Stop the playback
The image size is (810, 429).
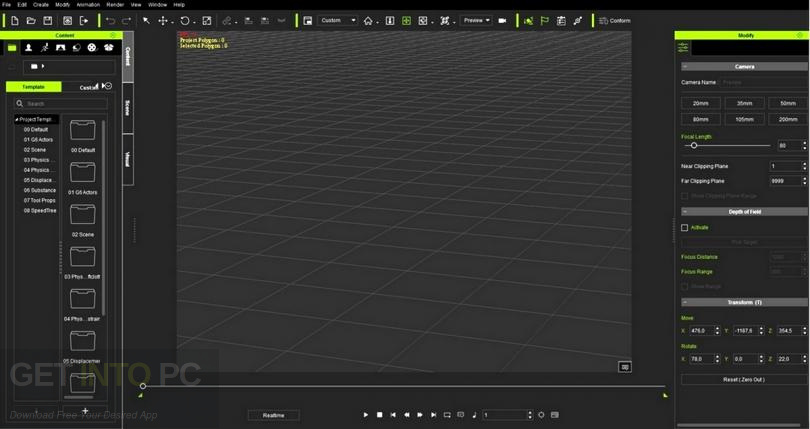(380, 415)
